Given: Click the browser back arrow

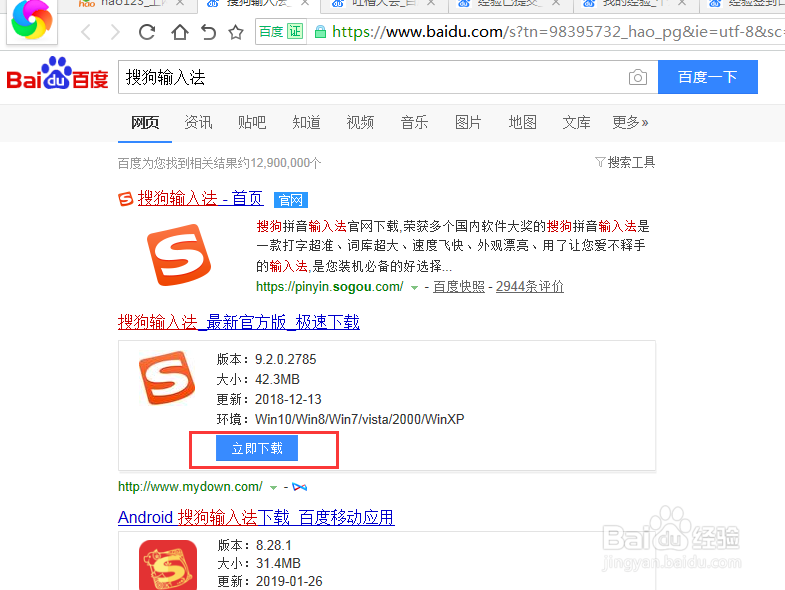Looking at the screenshot, I should [x=86, y=32].
